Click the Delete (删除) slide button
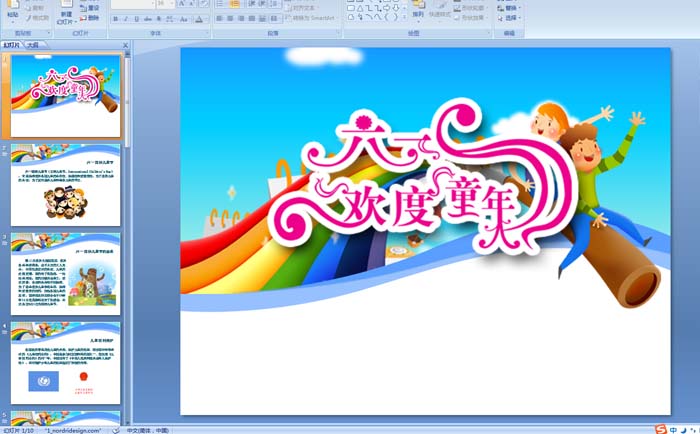Viewport: 700px width, 434px height. coord(90,18)
